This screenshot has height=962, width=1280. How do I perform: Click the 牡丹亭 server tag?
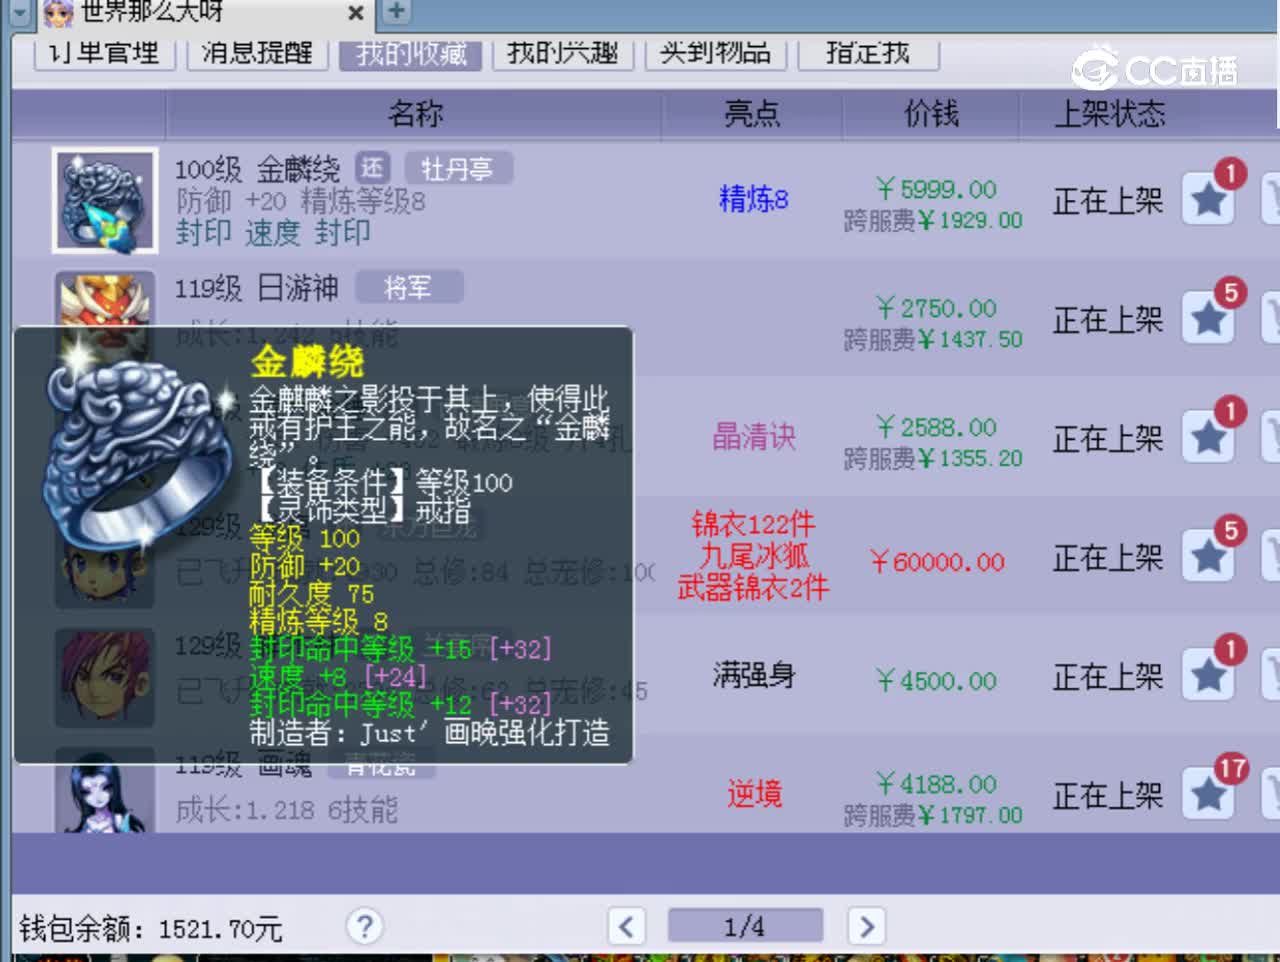pos(457,169)
